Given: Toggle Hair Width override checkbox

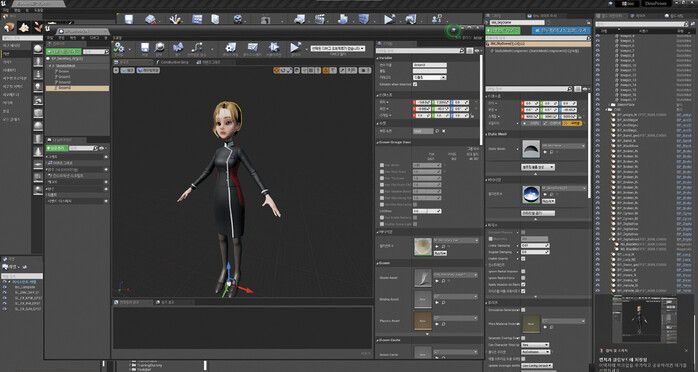Looking at the screenshot, I should tap(382, 165).
